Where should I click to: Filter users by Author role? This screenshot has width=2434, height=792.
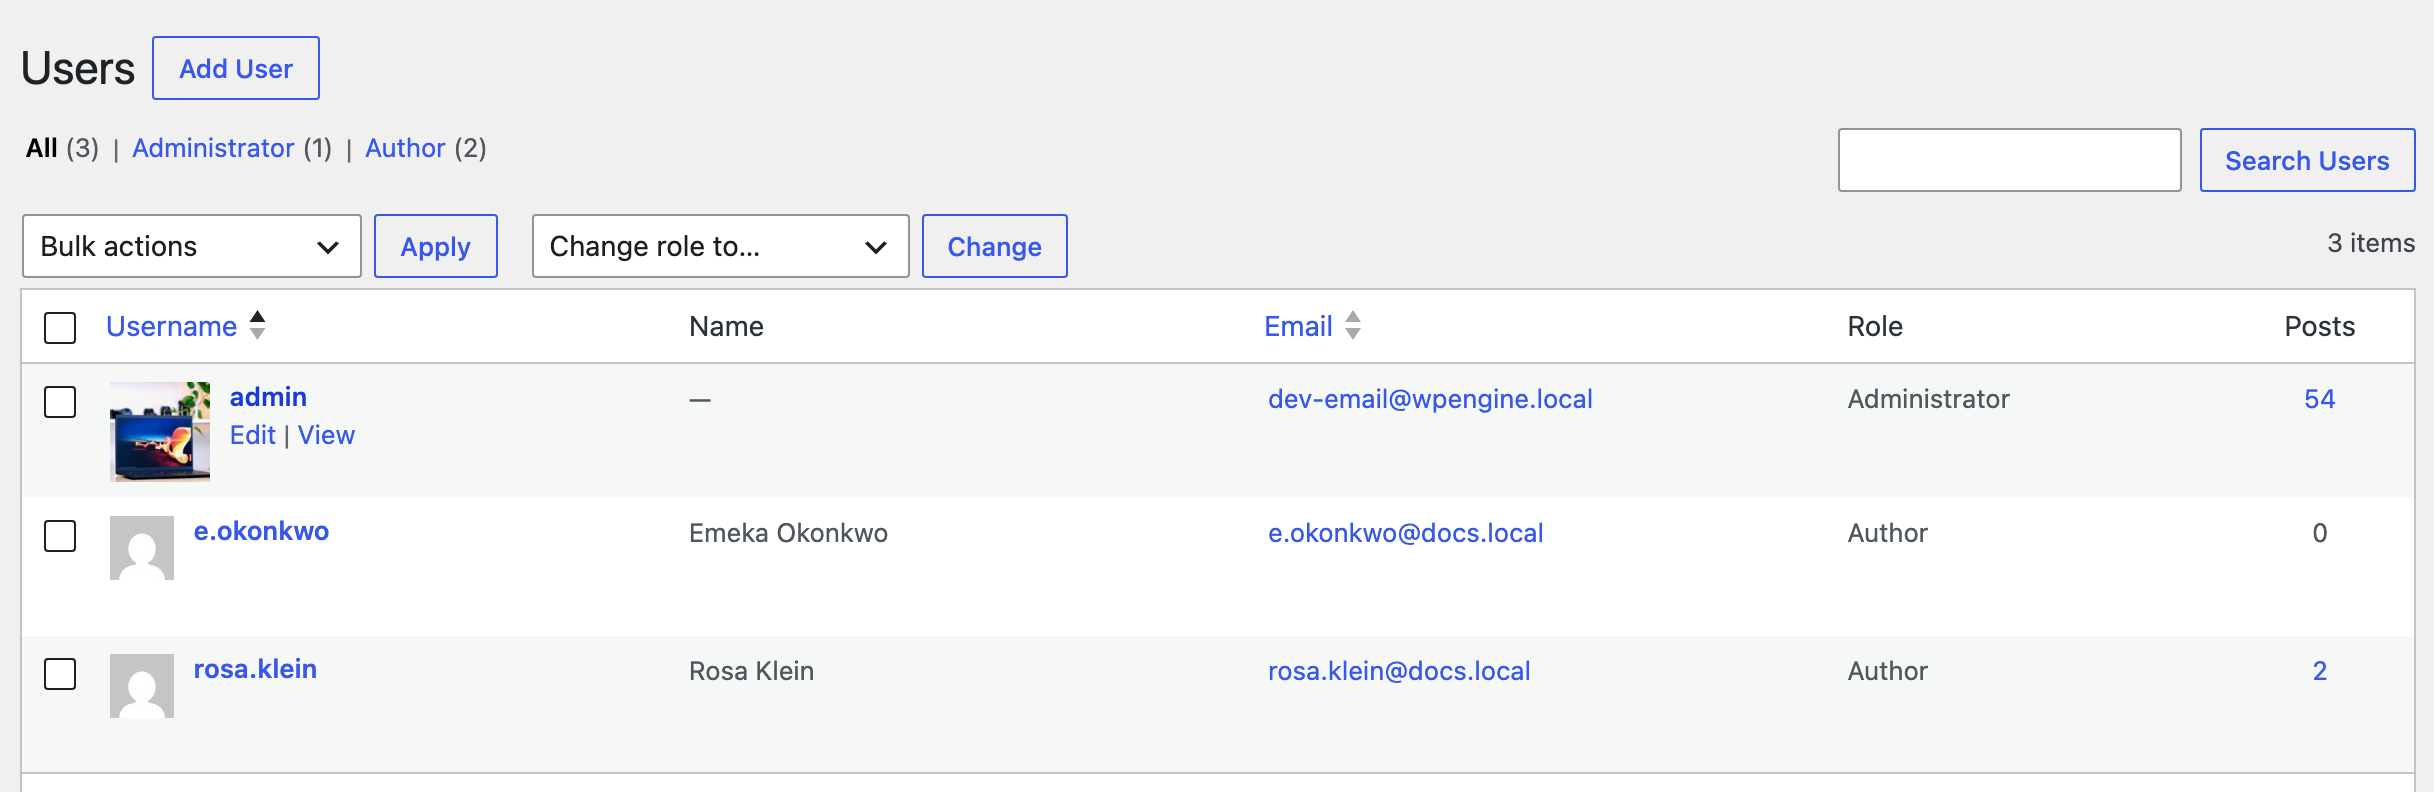tap(405, 148)
